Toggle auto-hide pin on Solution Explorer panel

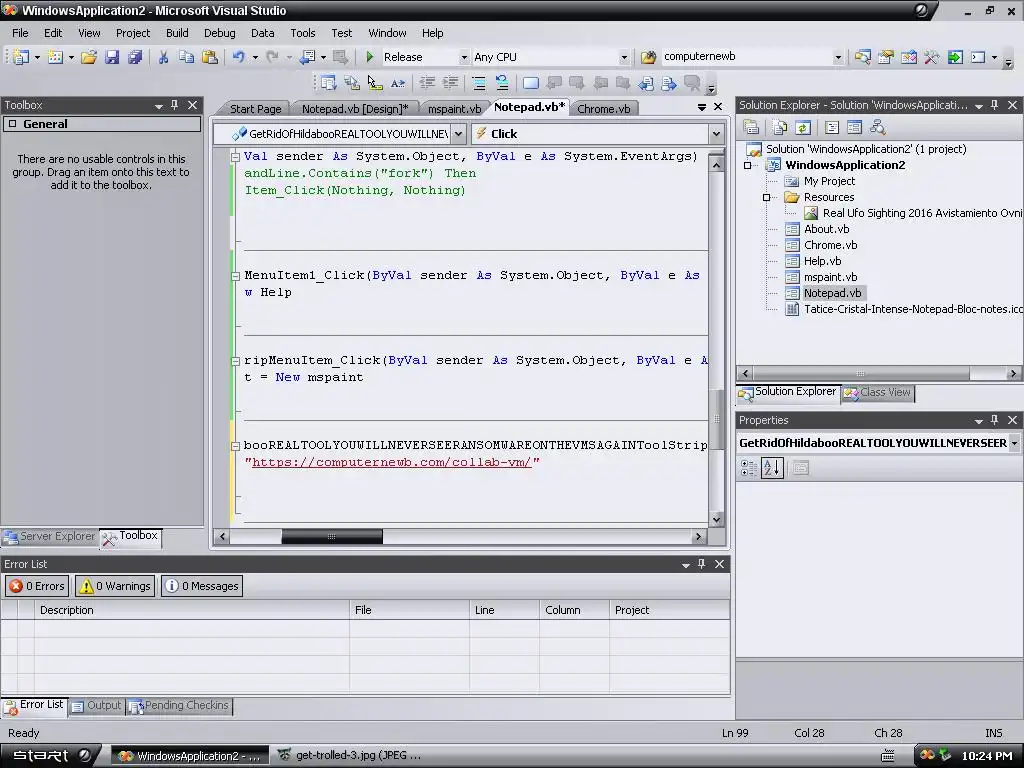tap(995, 105)
